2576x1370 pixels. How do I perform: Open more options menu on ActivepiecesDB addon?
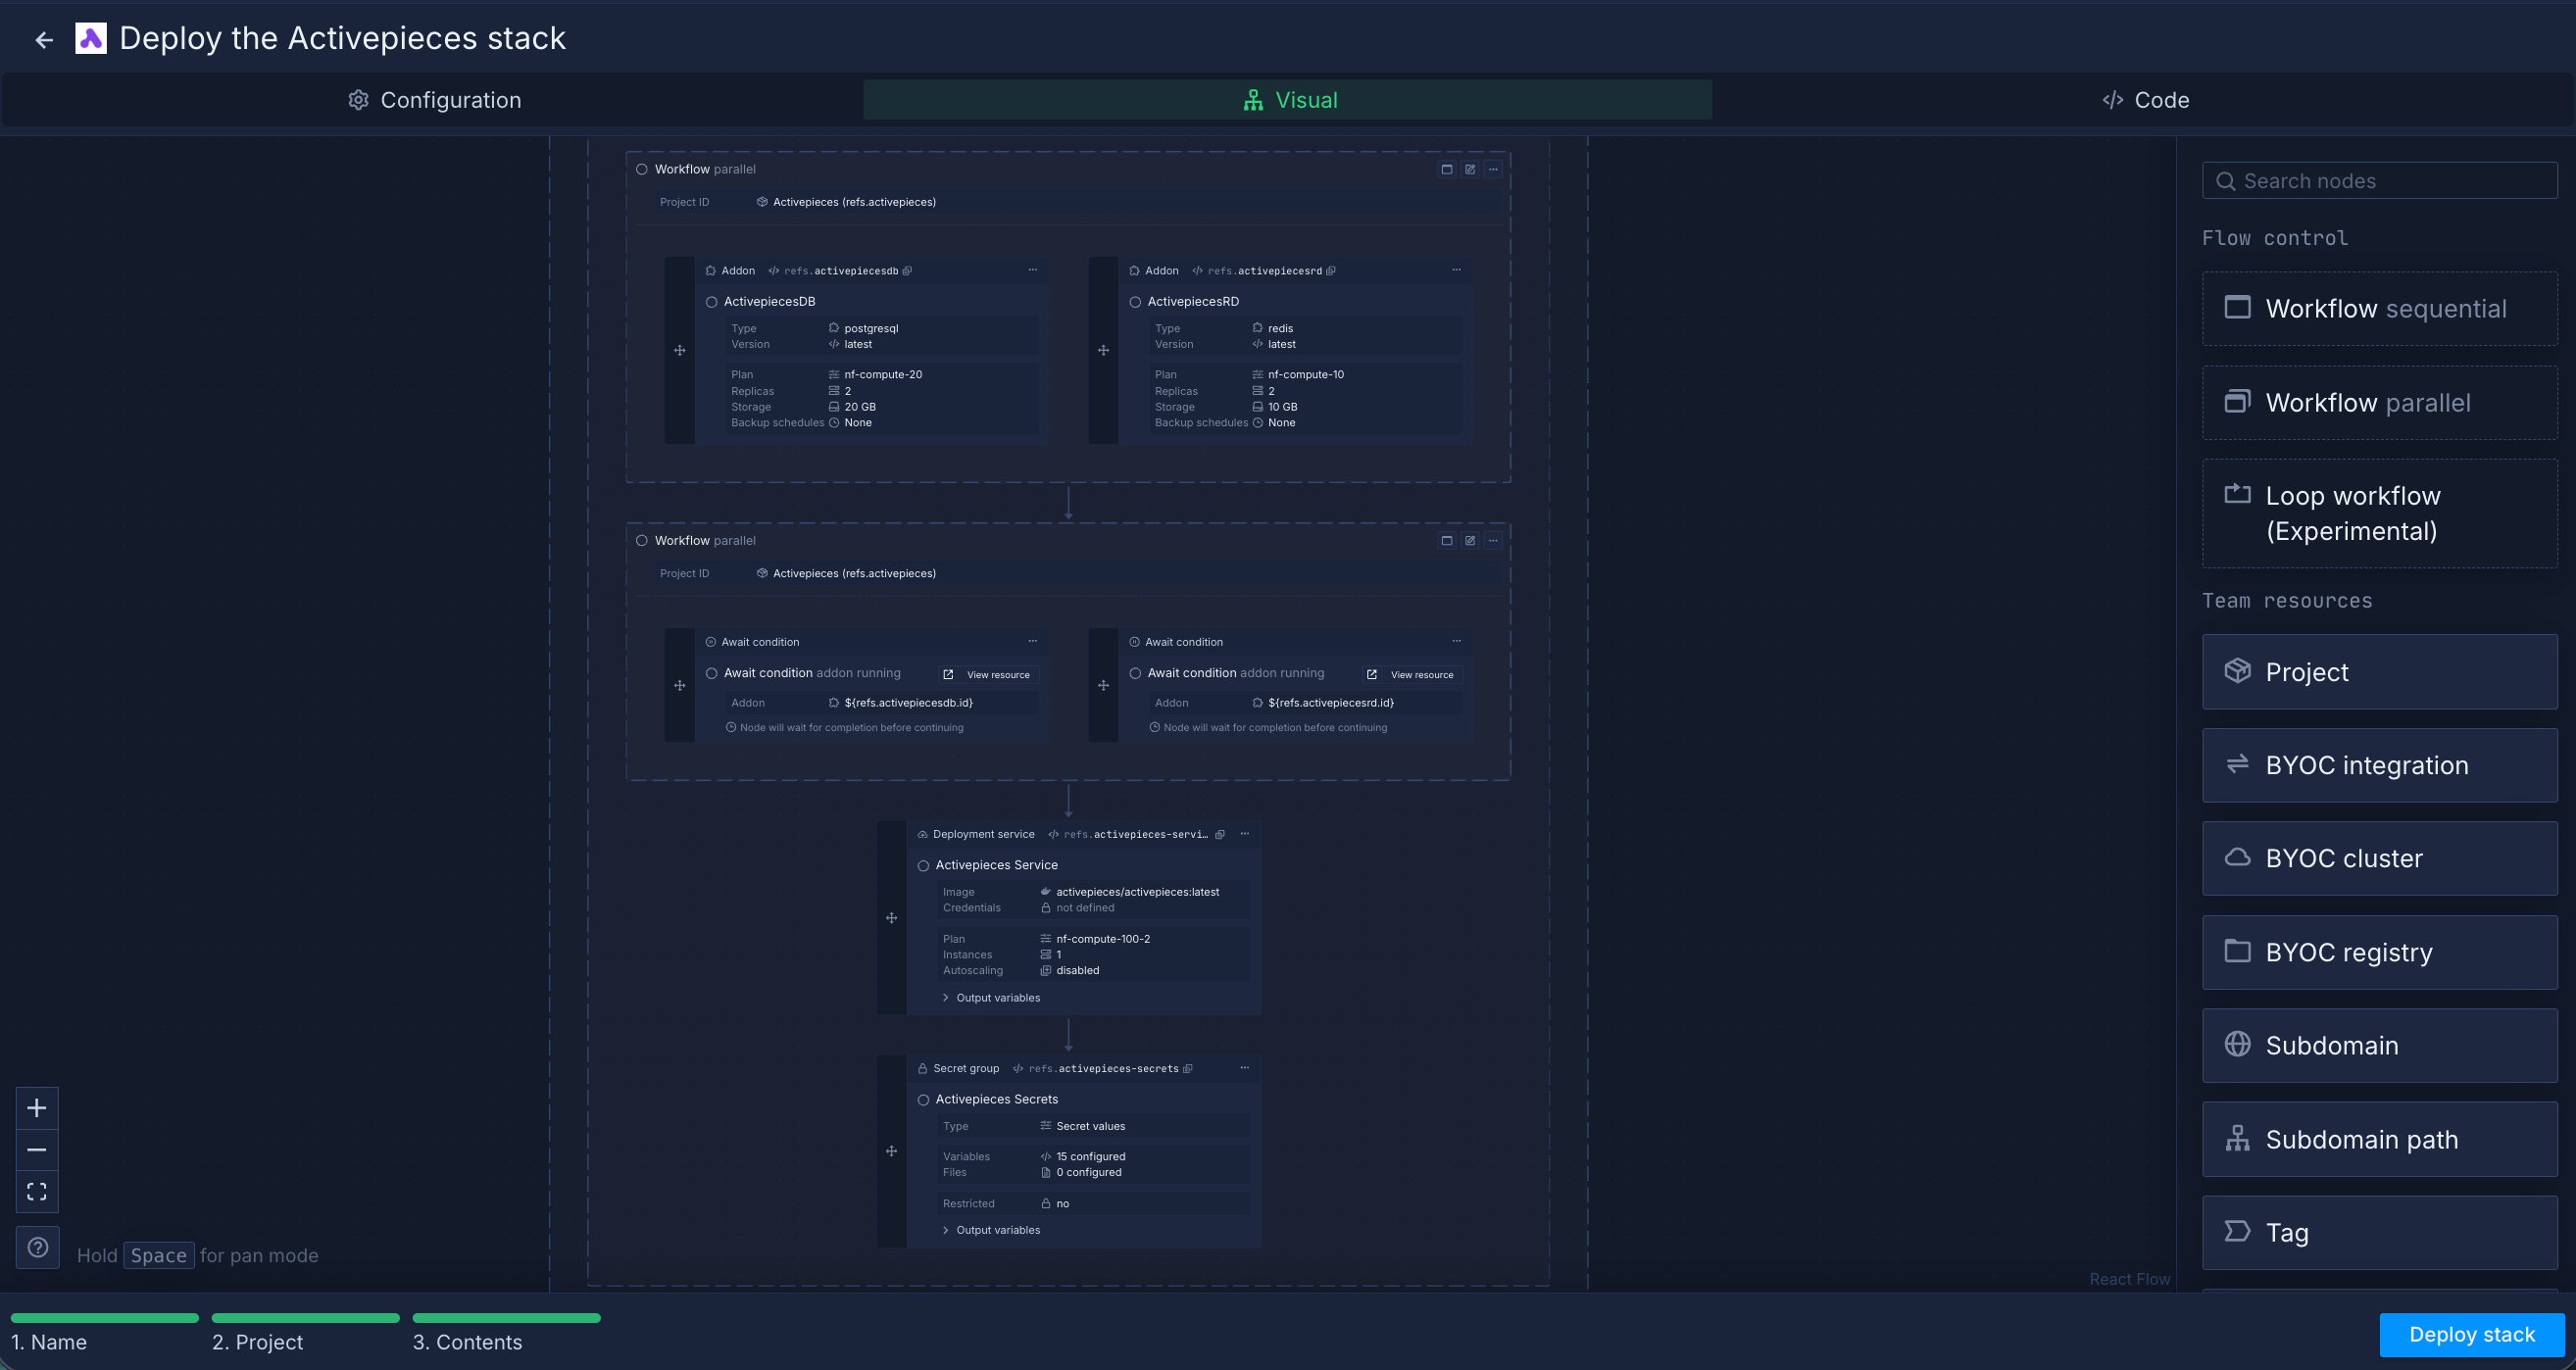(1033, 270)
